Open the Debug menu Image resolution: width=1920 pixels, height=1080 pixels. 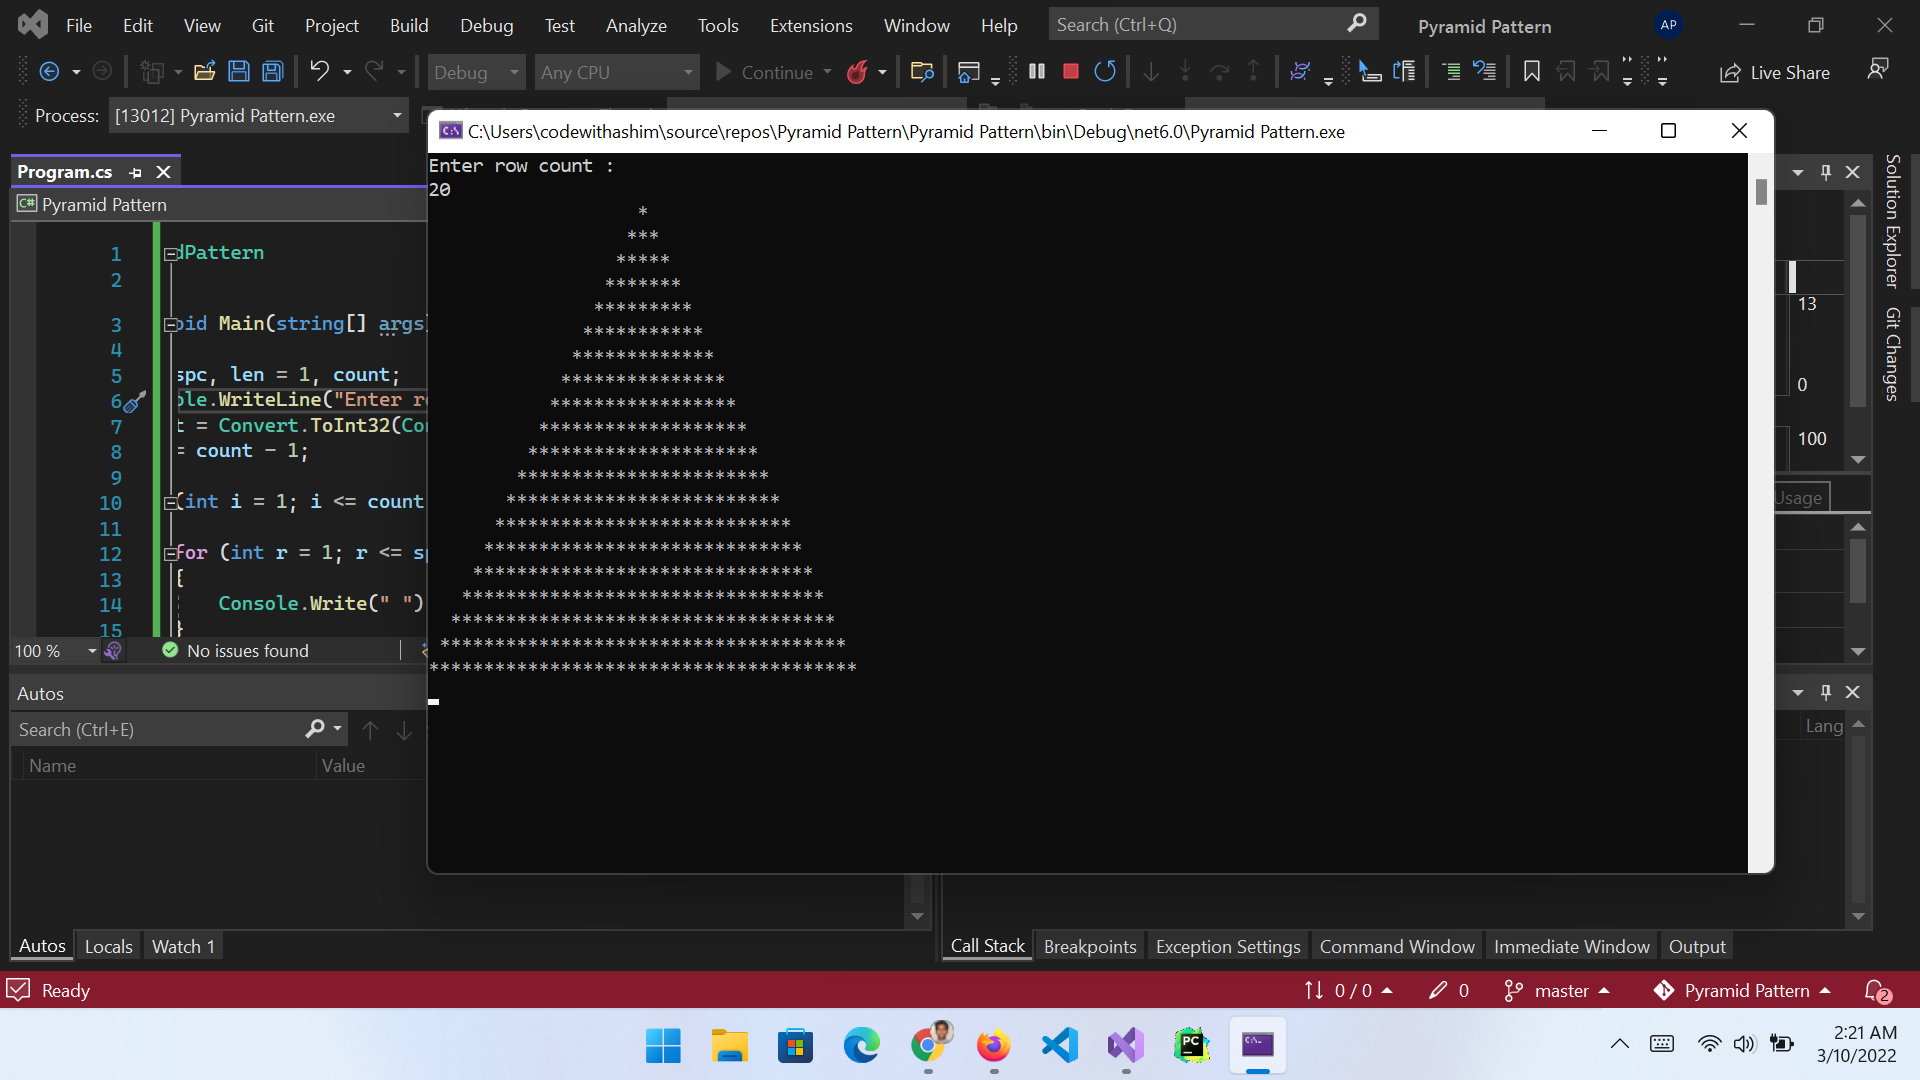click(486, 26)
